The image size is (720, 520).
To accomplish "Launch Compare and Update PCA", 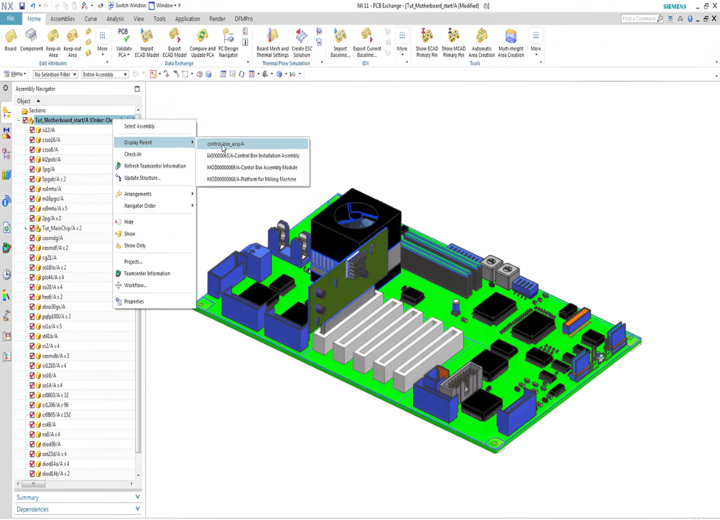I will point(202,42).
